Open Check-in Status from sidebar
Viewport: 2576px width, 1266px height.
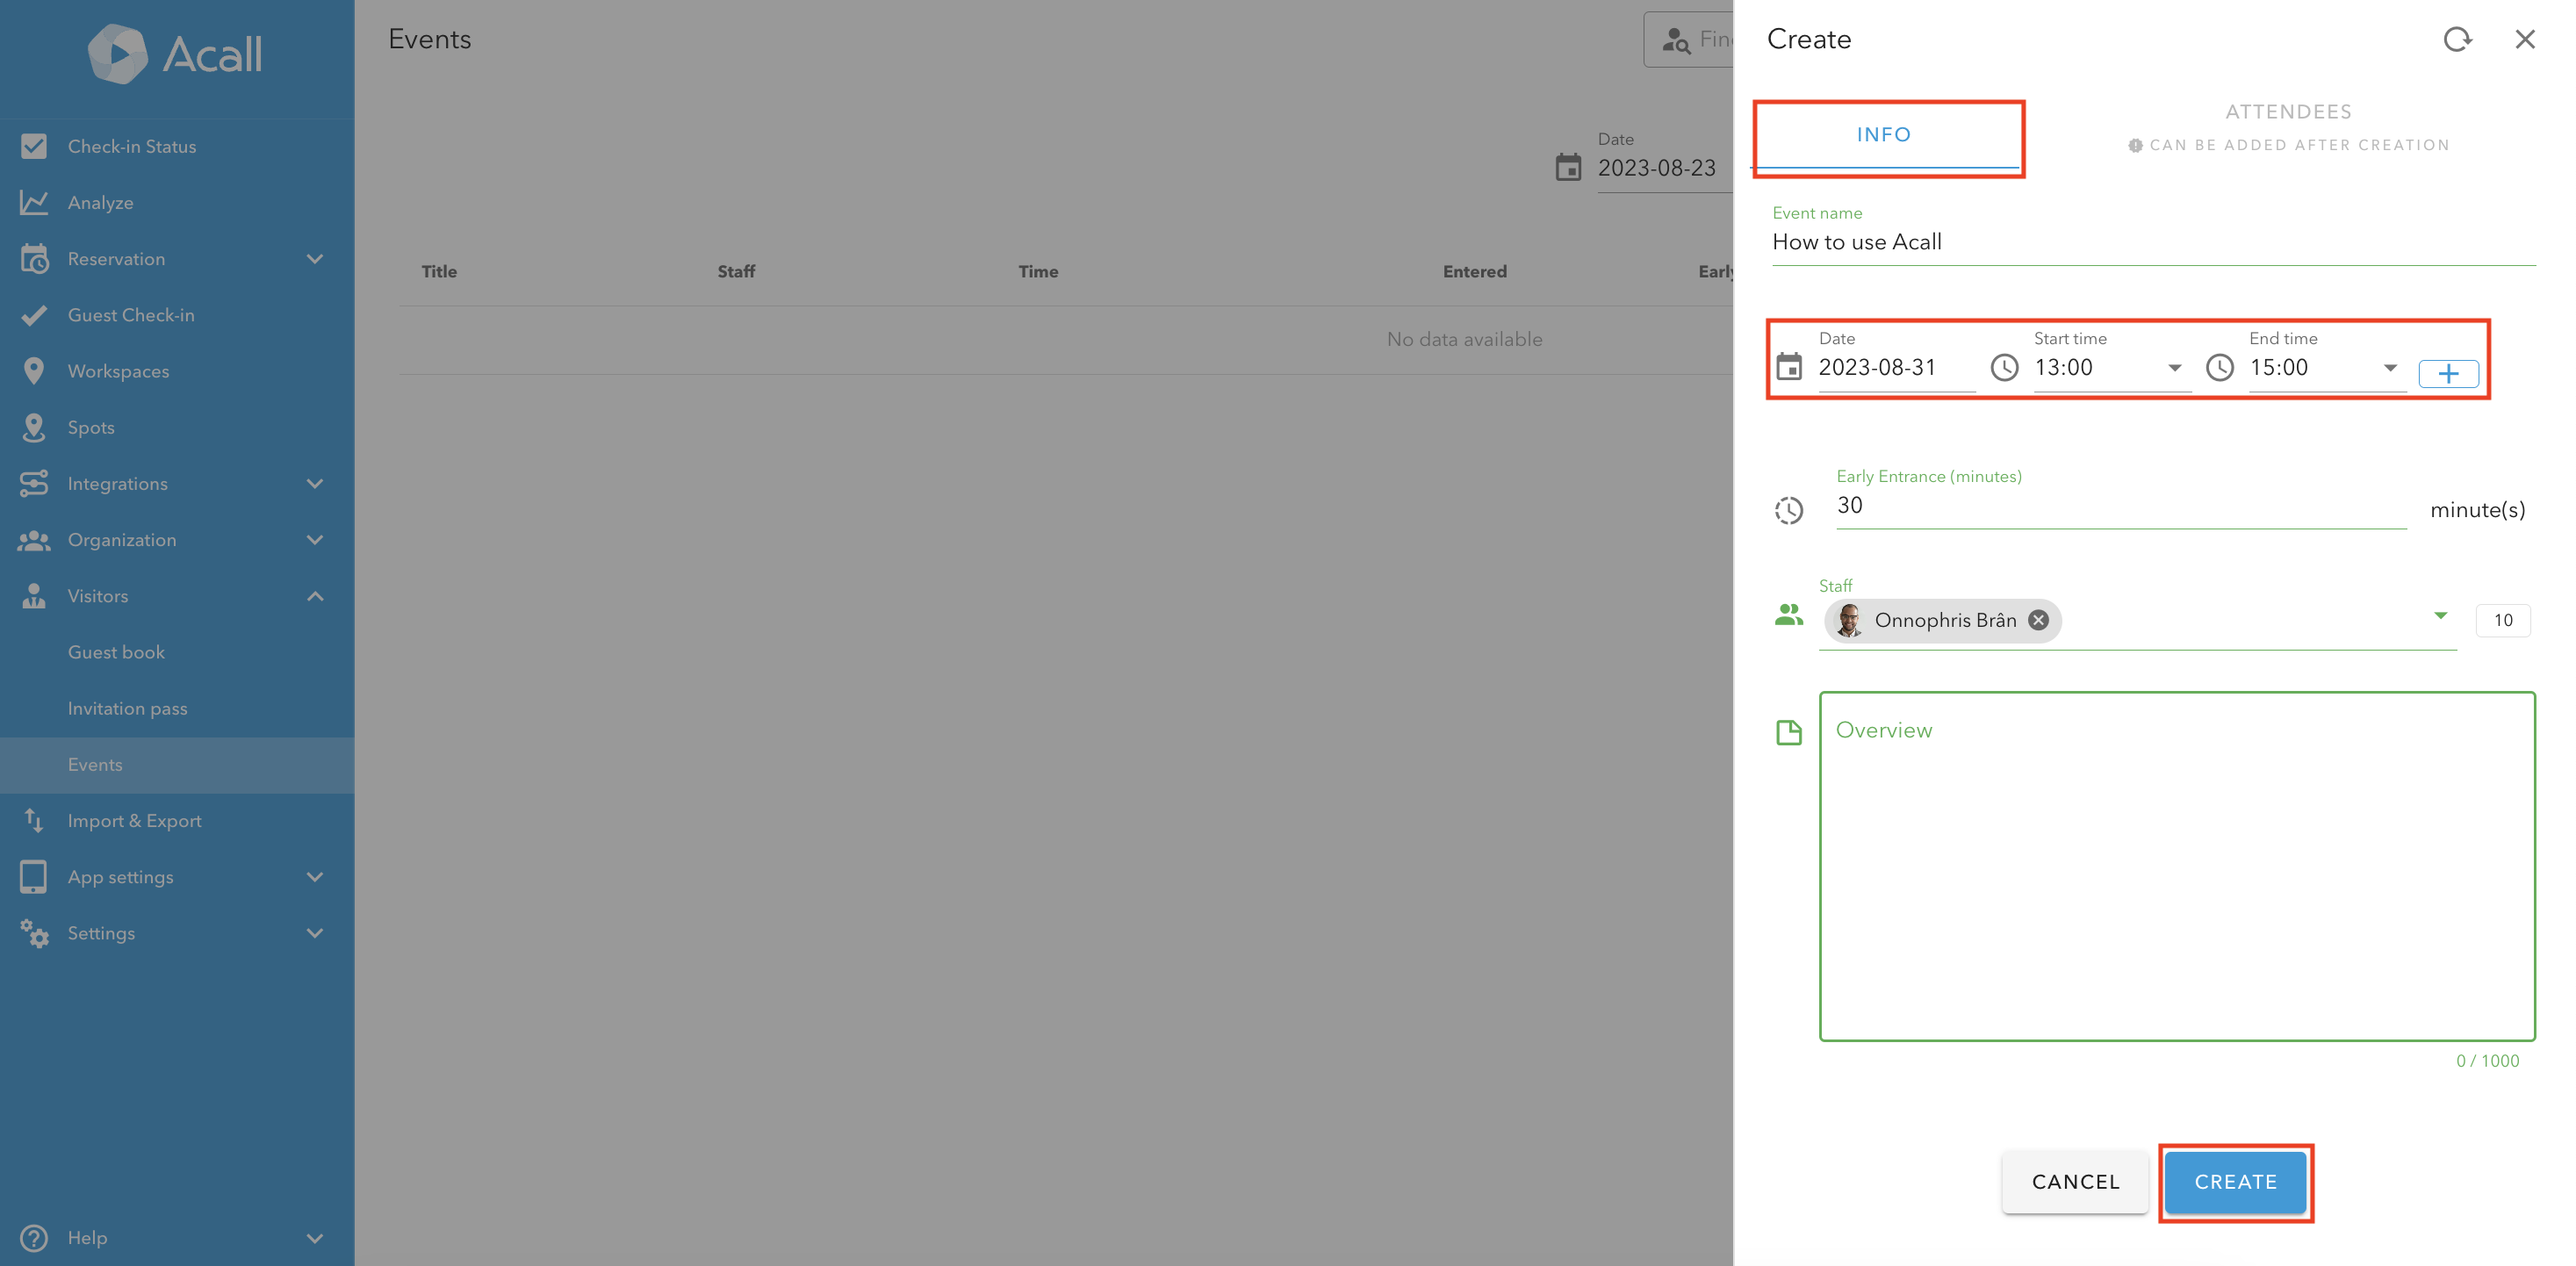pyautogui.click(x=131, y=146)
